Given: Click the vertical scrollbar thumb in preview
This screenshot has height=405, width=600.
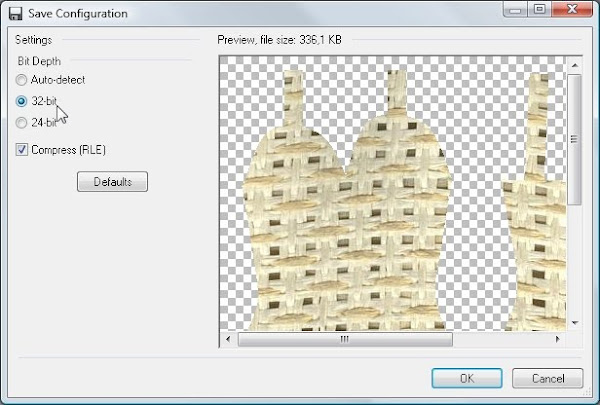Looking at the screenshot, I should point(574,139).
